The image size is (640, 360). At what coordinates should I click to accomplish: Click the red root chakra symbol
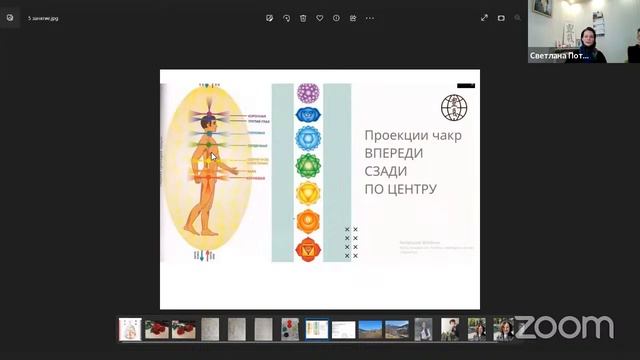pyautogui.click(x=308, y=249)
